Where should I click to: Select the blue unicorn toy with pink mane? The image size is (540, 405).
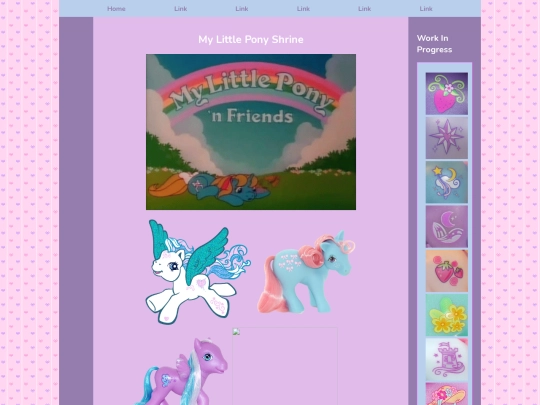tap(306, 272)
